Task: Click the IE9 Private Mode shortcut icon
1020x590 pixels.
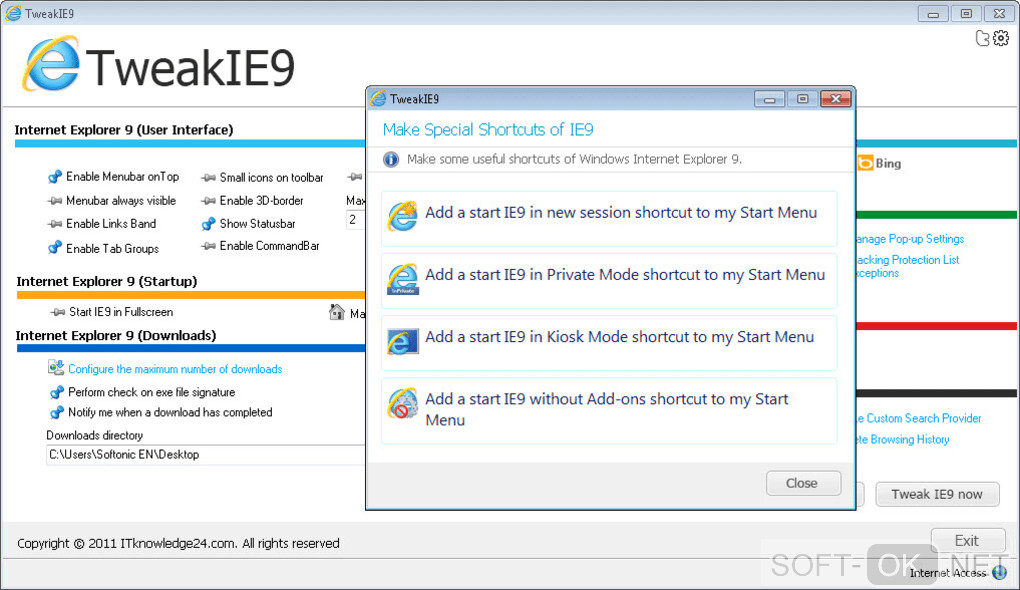Action: tap(402, 278)
